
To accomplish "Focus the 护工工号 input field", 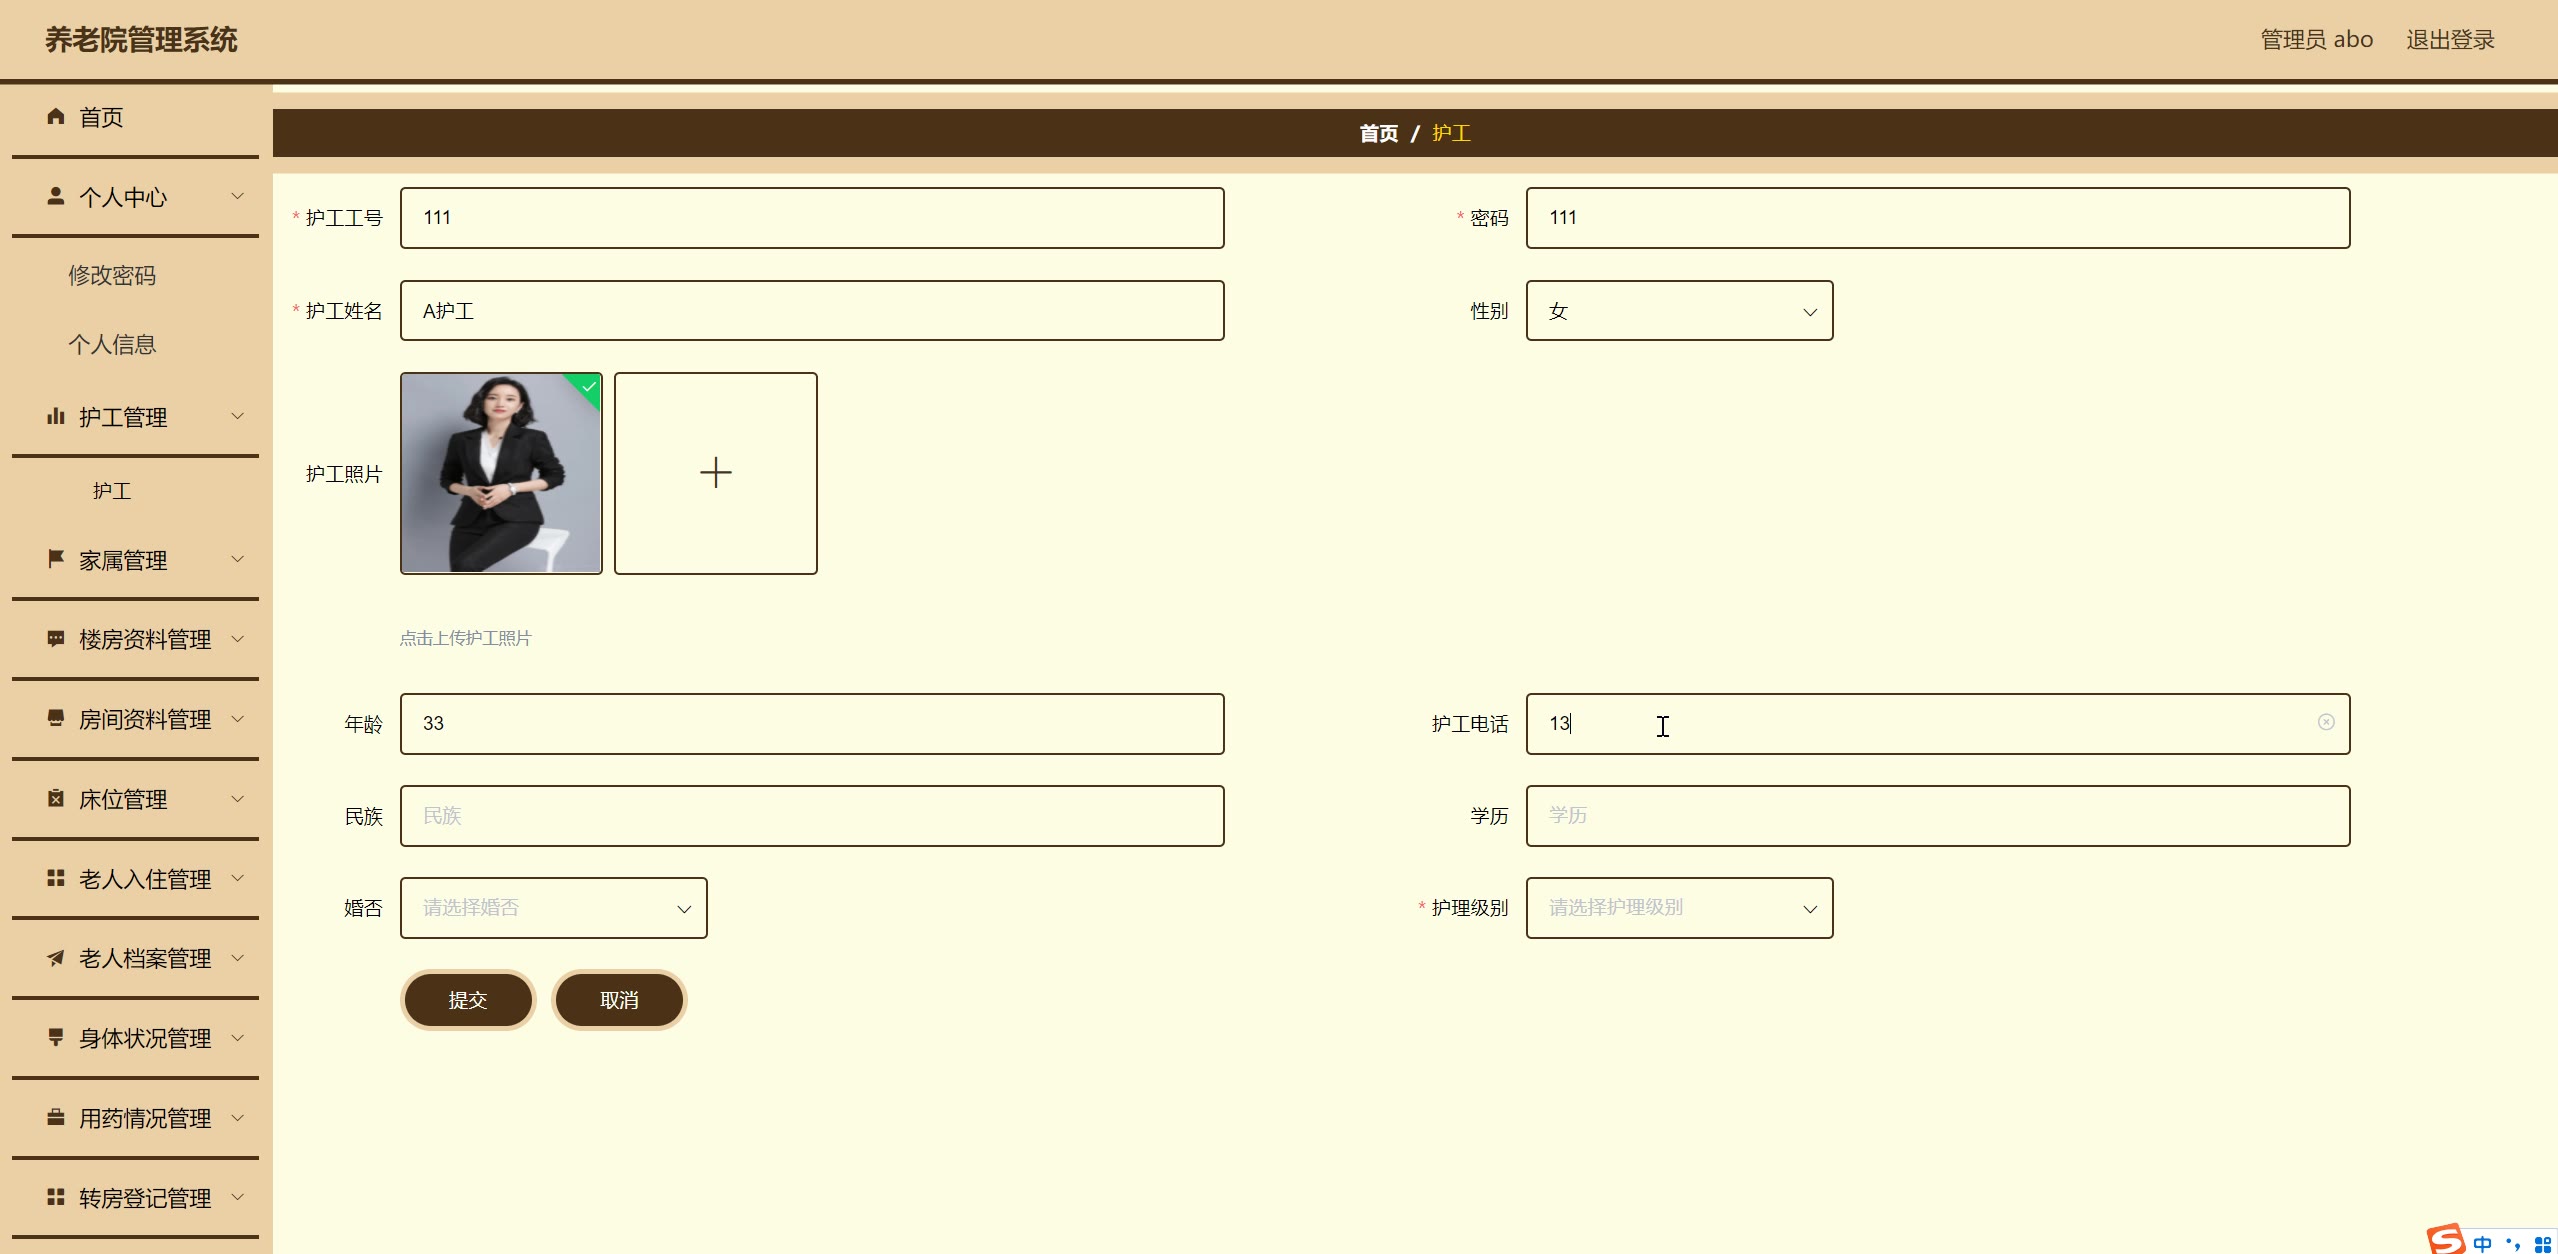I will 812,218.
